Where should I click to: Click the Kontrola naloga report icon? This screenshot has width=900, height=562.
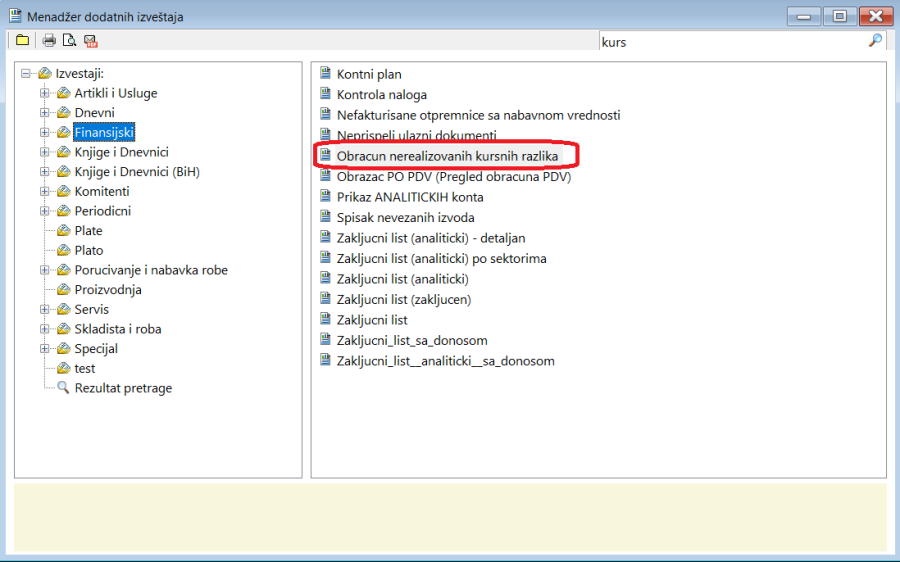coord(325,94)
